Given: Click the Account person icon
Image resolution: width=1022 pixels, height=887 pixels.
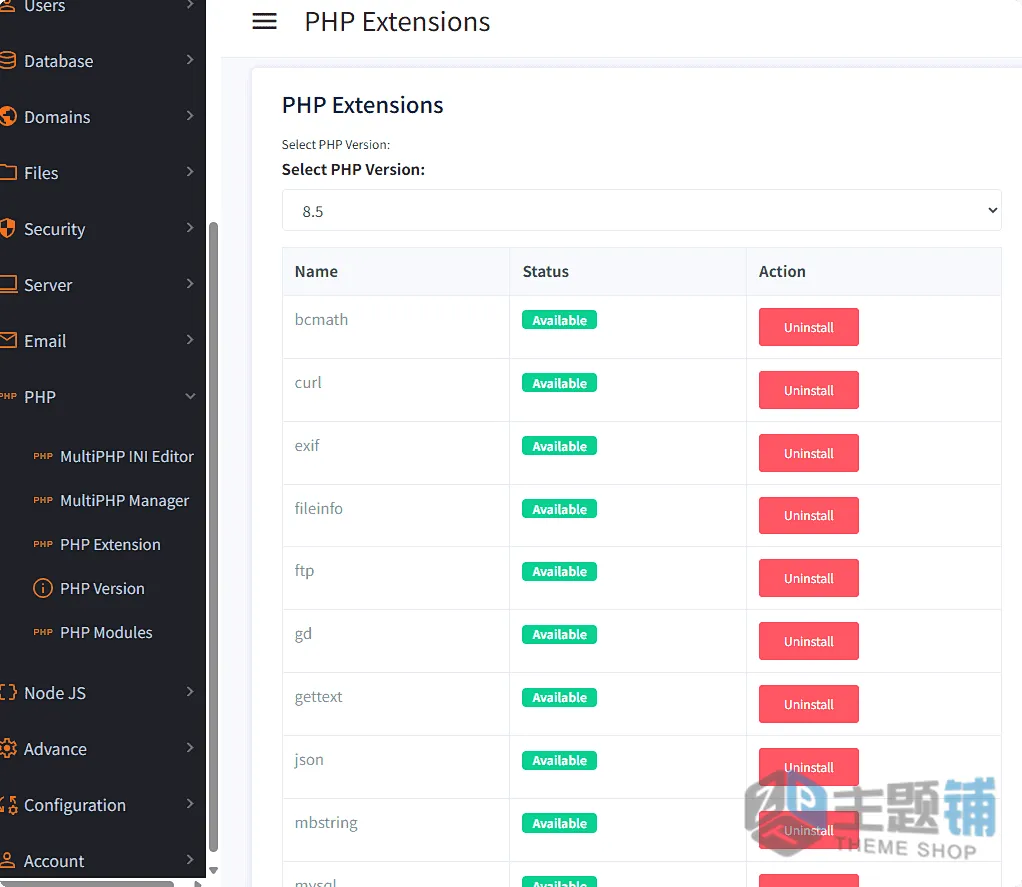Looking at the screenshot, I should pyautogui.click(x=8, y=860).
